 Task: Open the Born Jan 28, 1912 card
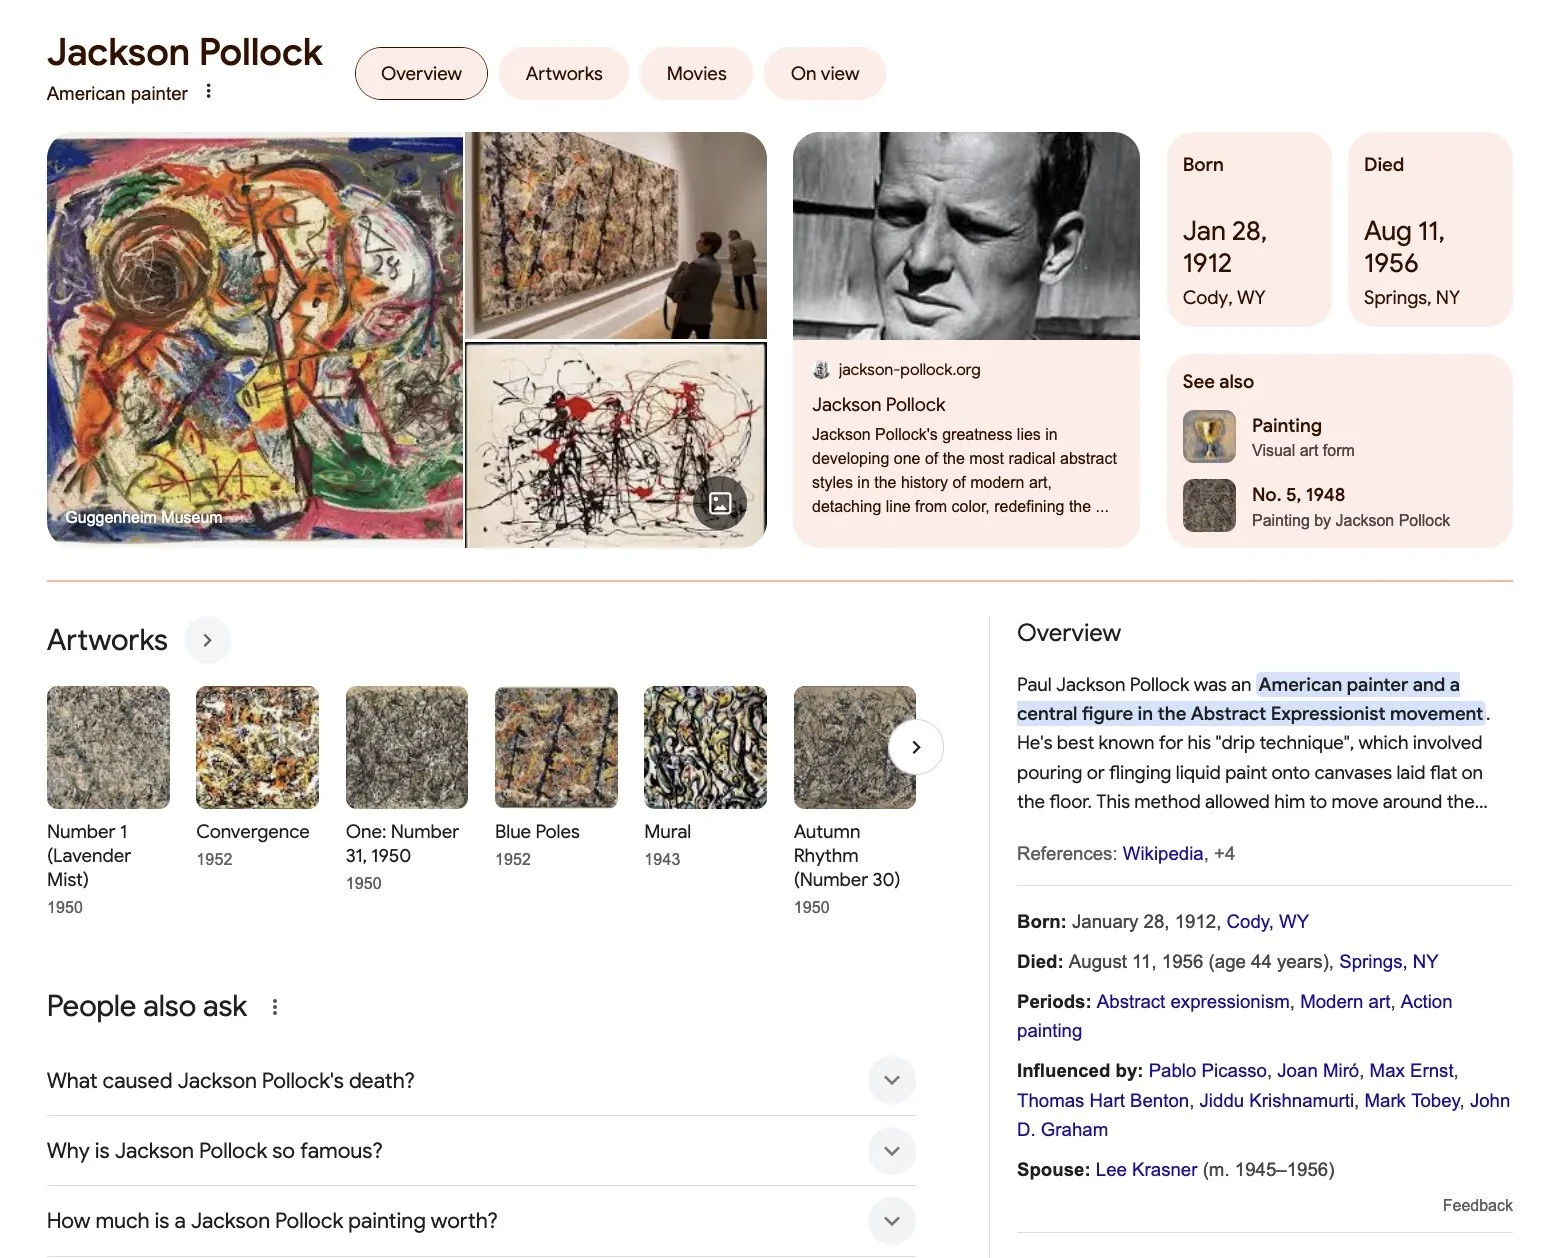click(x=1249, y=229)
